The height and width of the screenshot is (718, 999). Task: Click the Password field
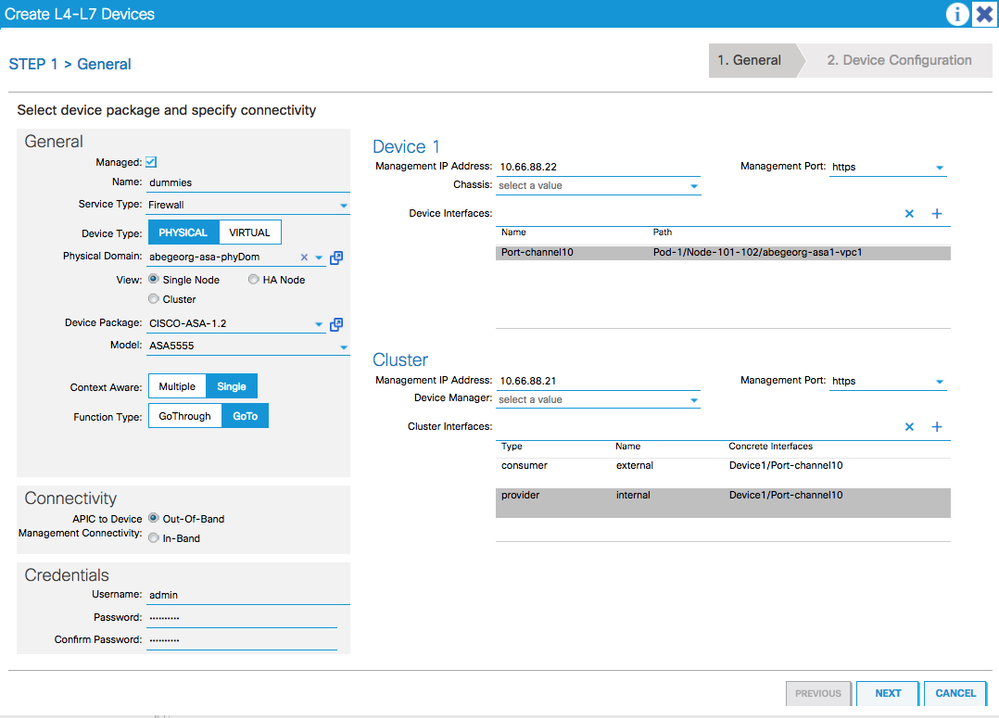pyautogui.click(x=242, y=618)
